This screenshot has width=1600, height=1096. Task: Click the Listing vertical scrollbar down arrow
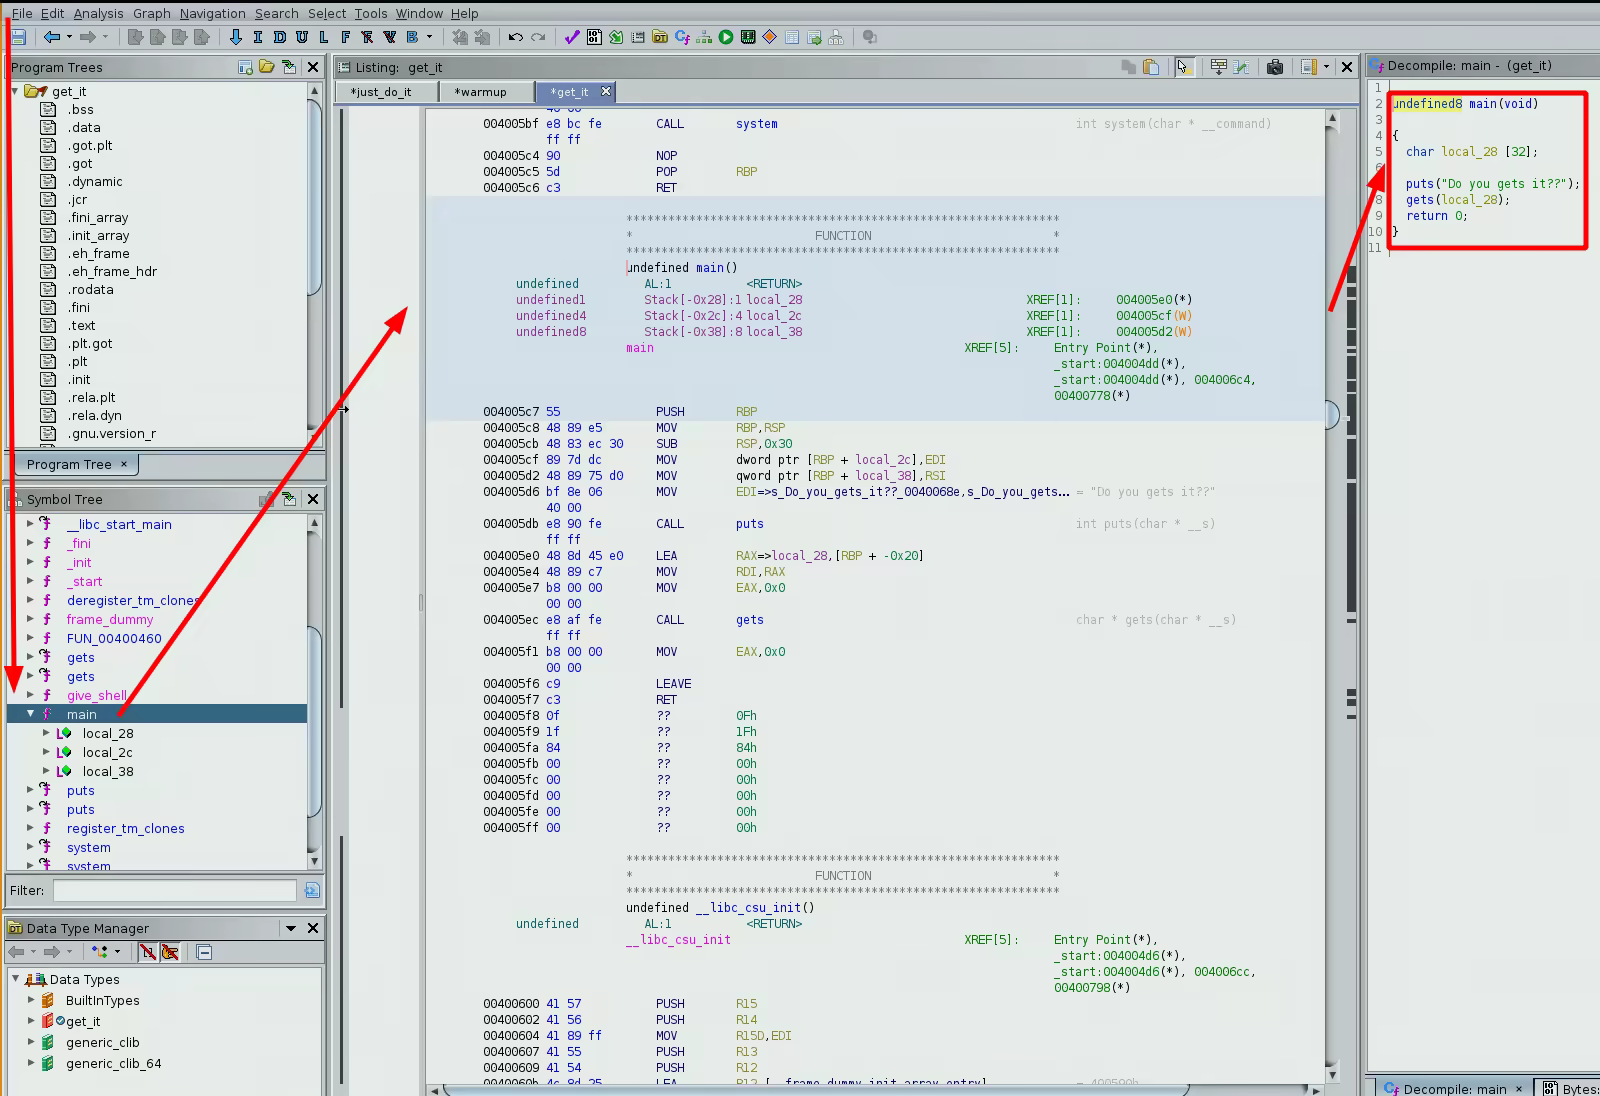(1331, 1074)
